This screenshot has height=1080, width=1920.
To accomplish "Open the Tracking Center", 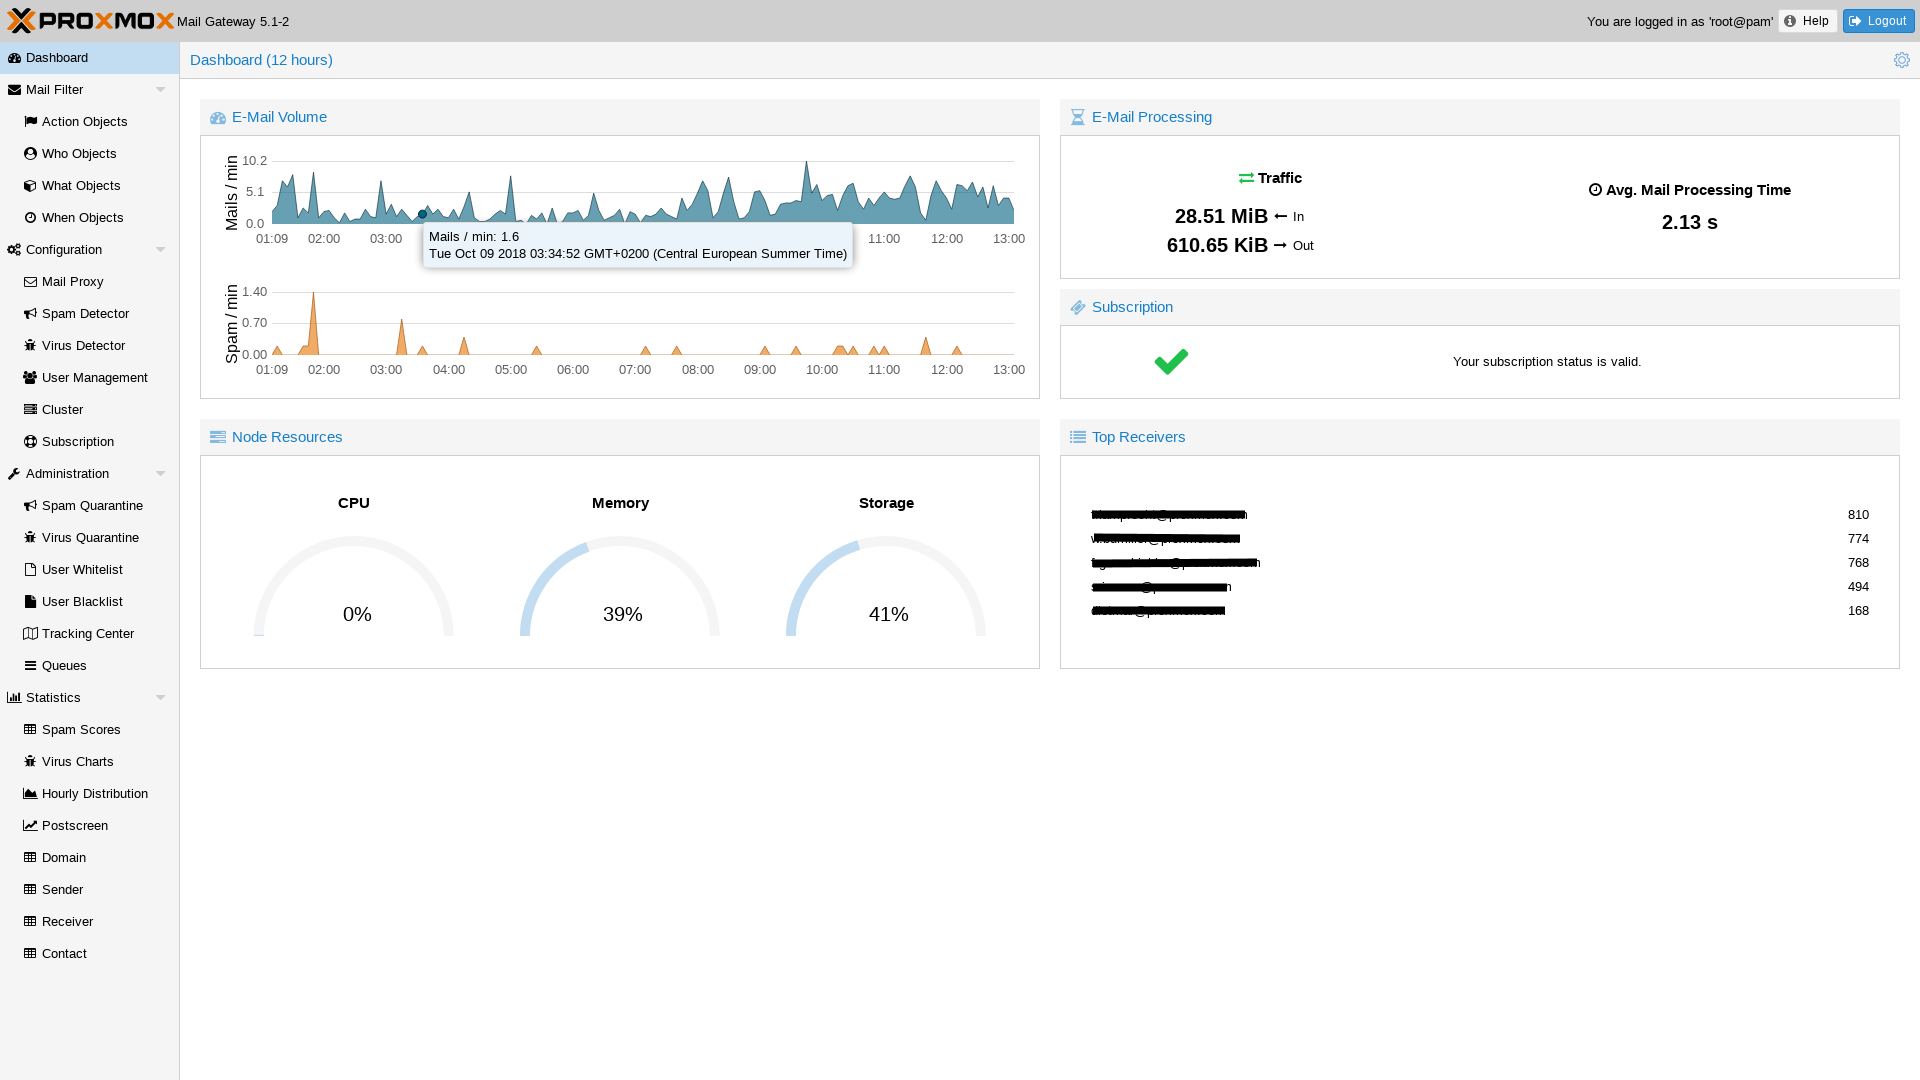I will 88,633.
